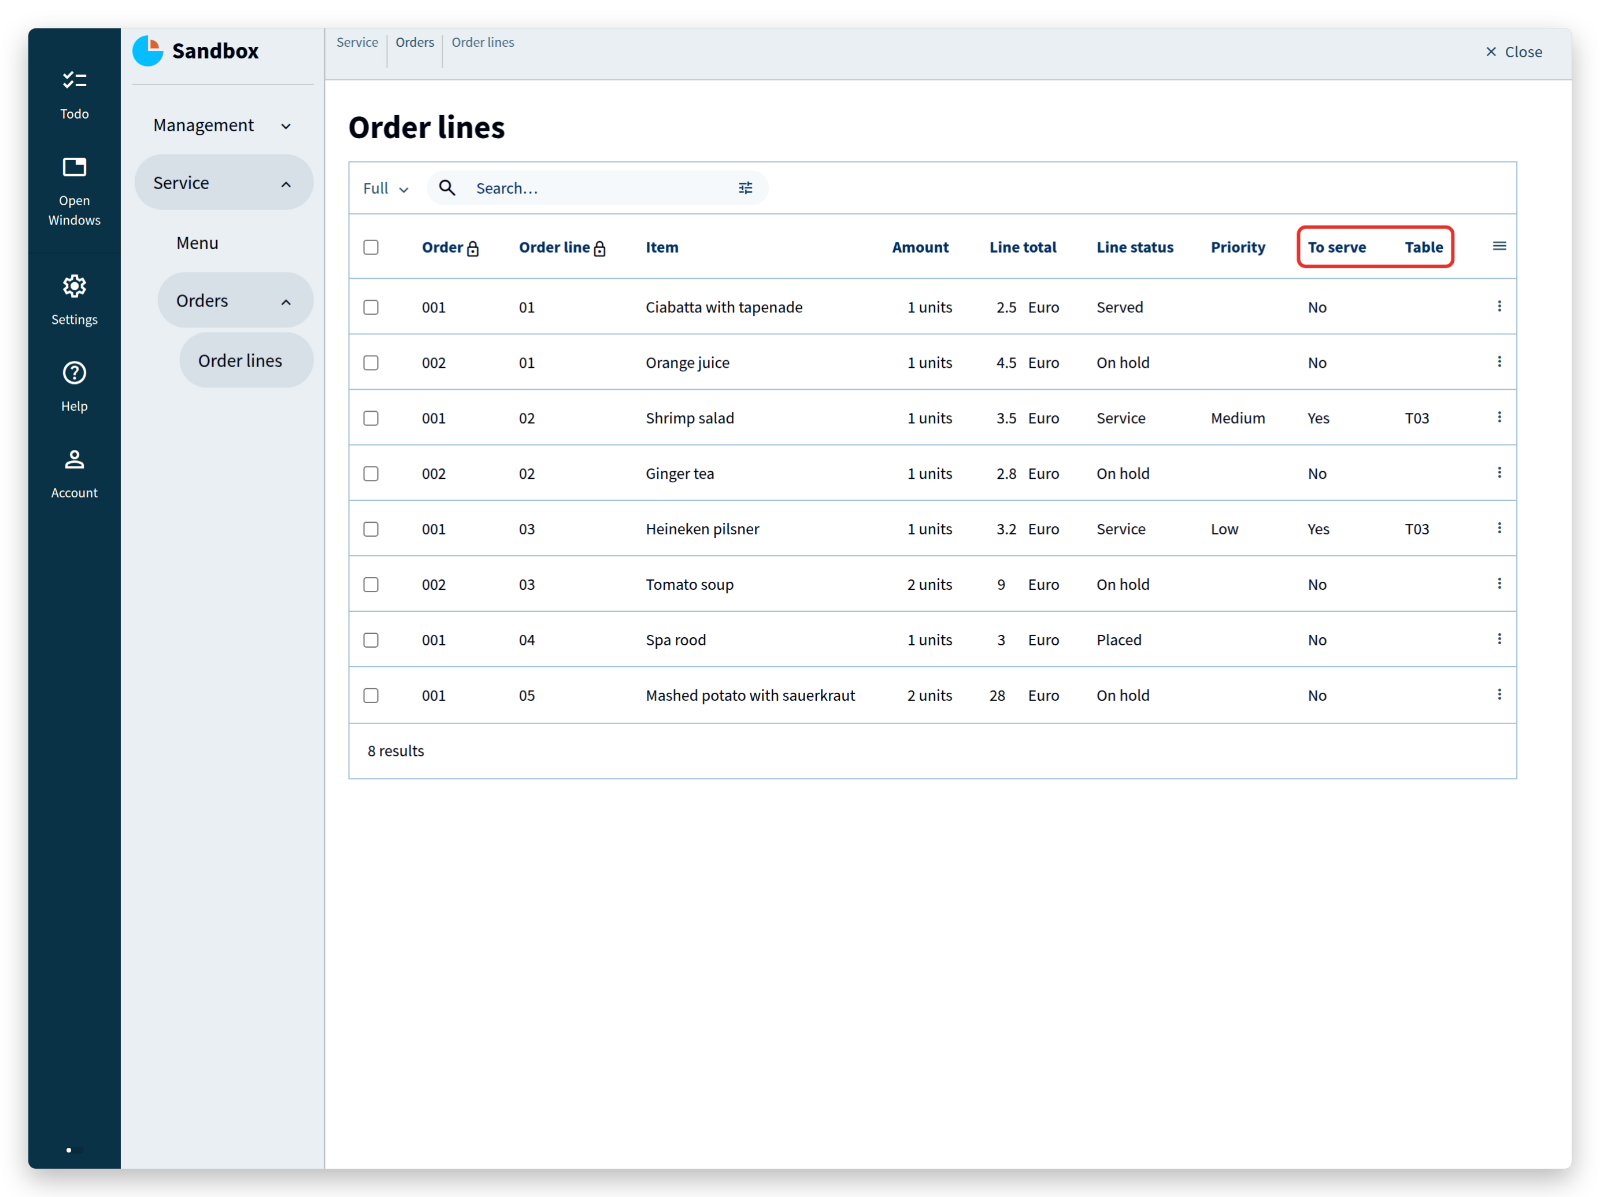Click the Order lines breadcrumb
This screenshot has width=1600, height=1197.
pyautogui.click(x=483, y=42)
